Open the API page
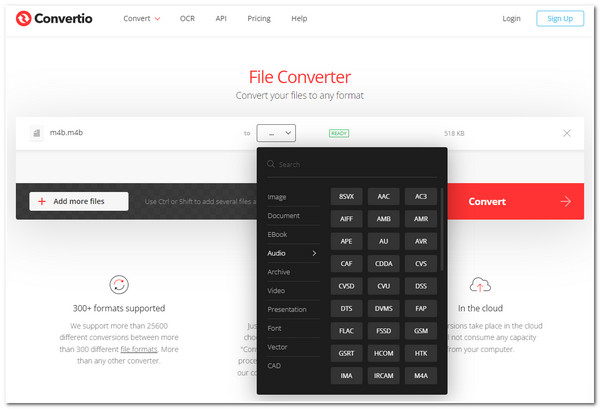 click(x=221, y=18)
